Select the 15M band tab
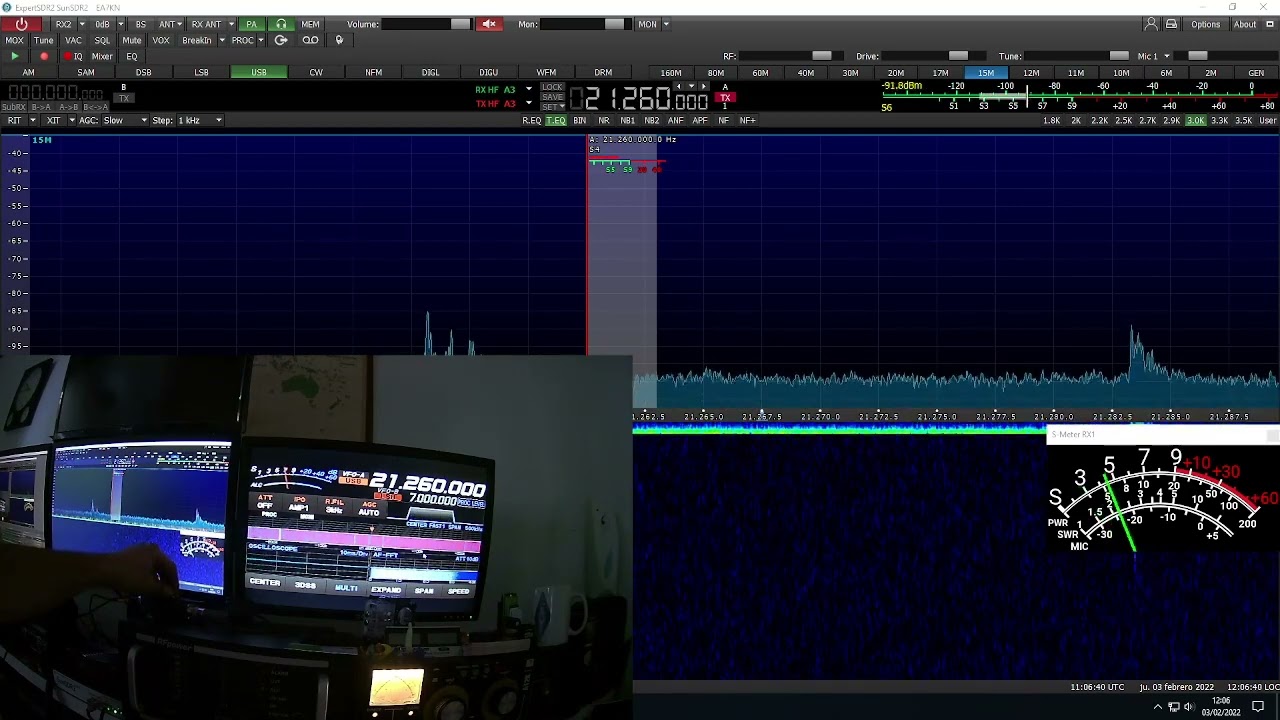Screen dimensions: 1280x720 coord(986,73)
